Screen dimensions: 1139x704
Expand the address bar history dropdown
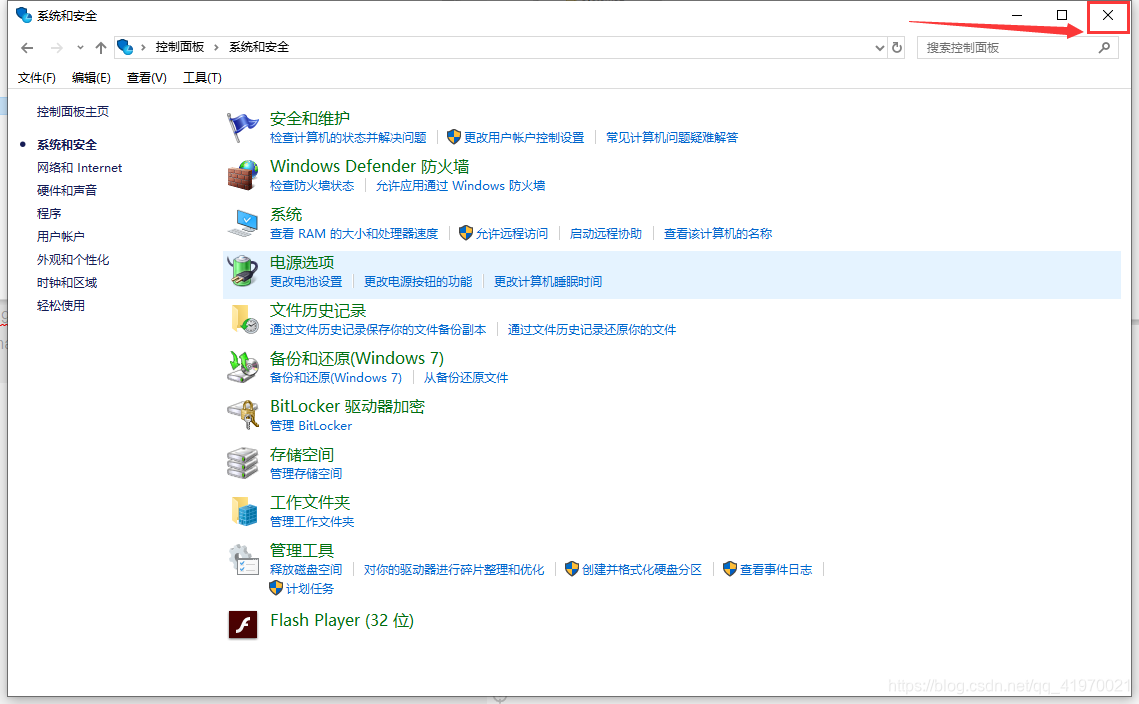tap(880, 48)
